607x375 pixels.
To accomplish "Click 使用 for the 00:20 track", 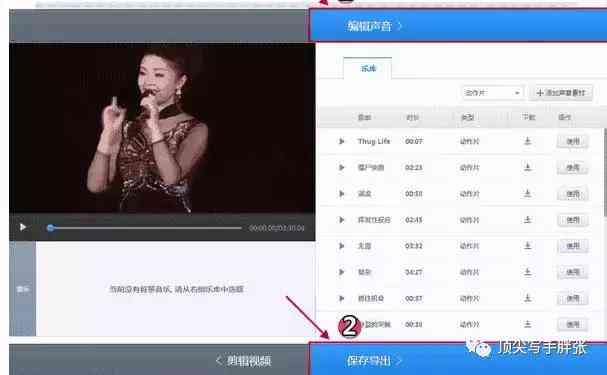I will (573, 324).
